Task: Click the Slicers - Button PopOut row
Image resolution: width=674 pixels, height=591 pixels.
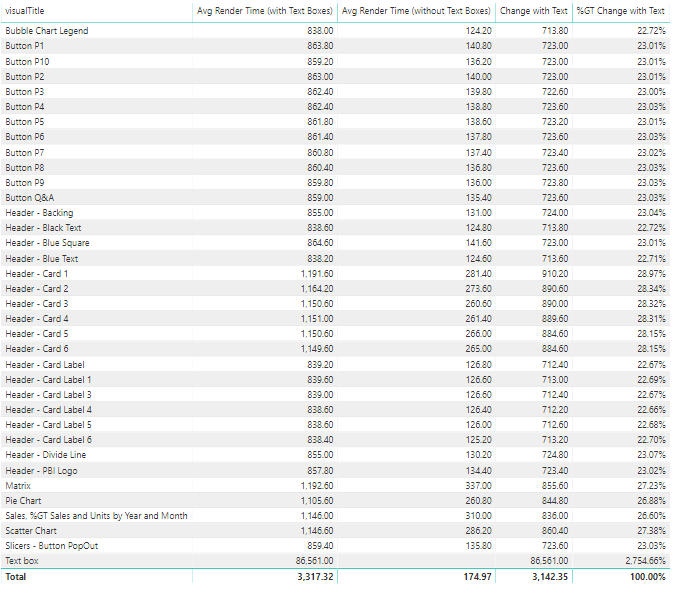Action: coord(335,546)
